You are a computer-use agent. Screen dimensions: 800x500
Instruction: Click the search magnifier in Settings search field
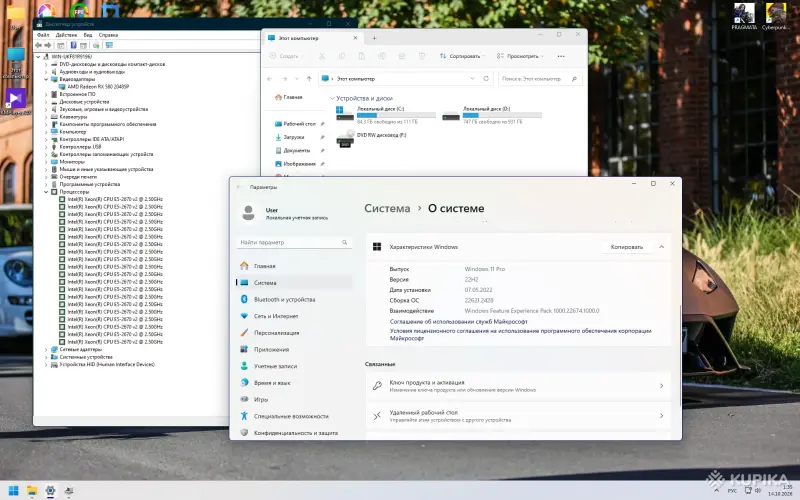point(344,242)
